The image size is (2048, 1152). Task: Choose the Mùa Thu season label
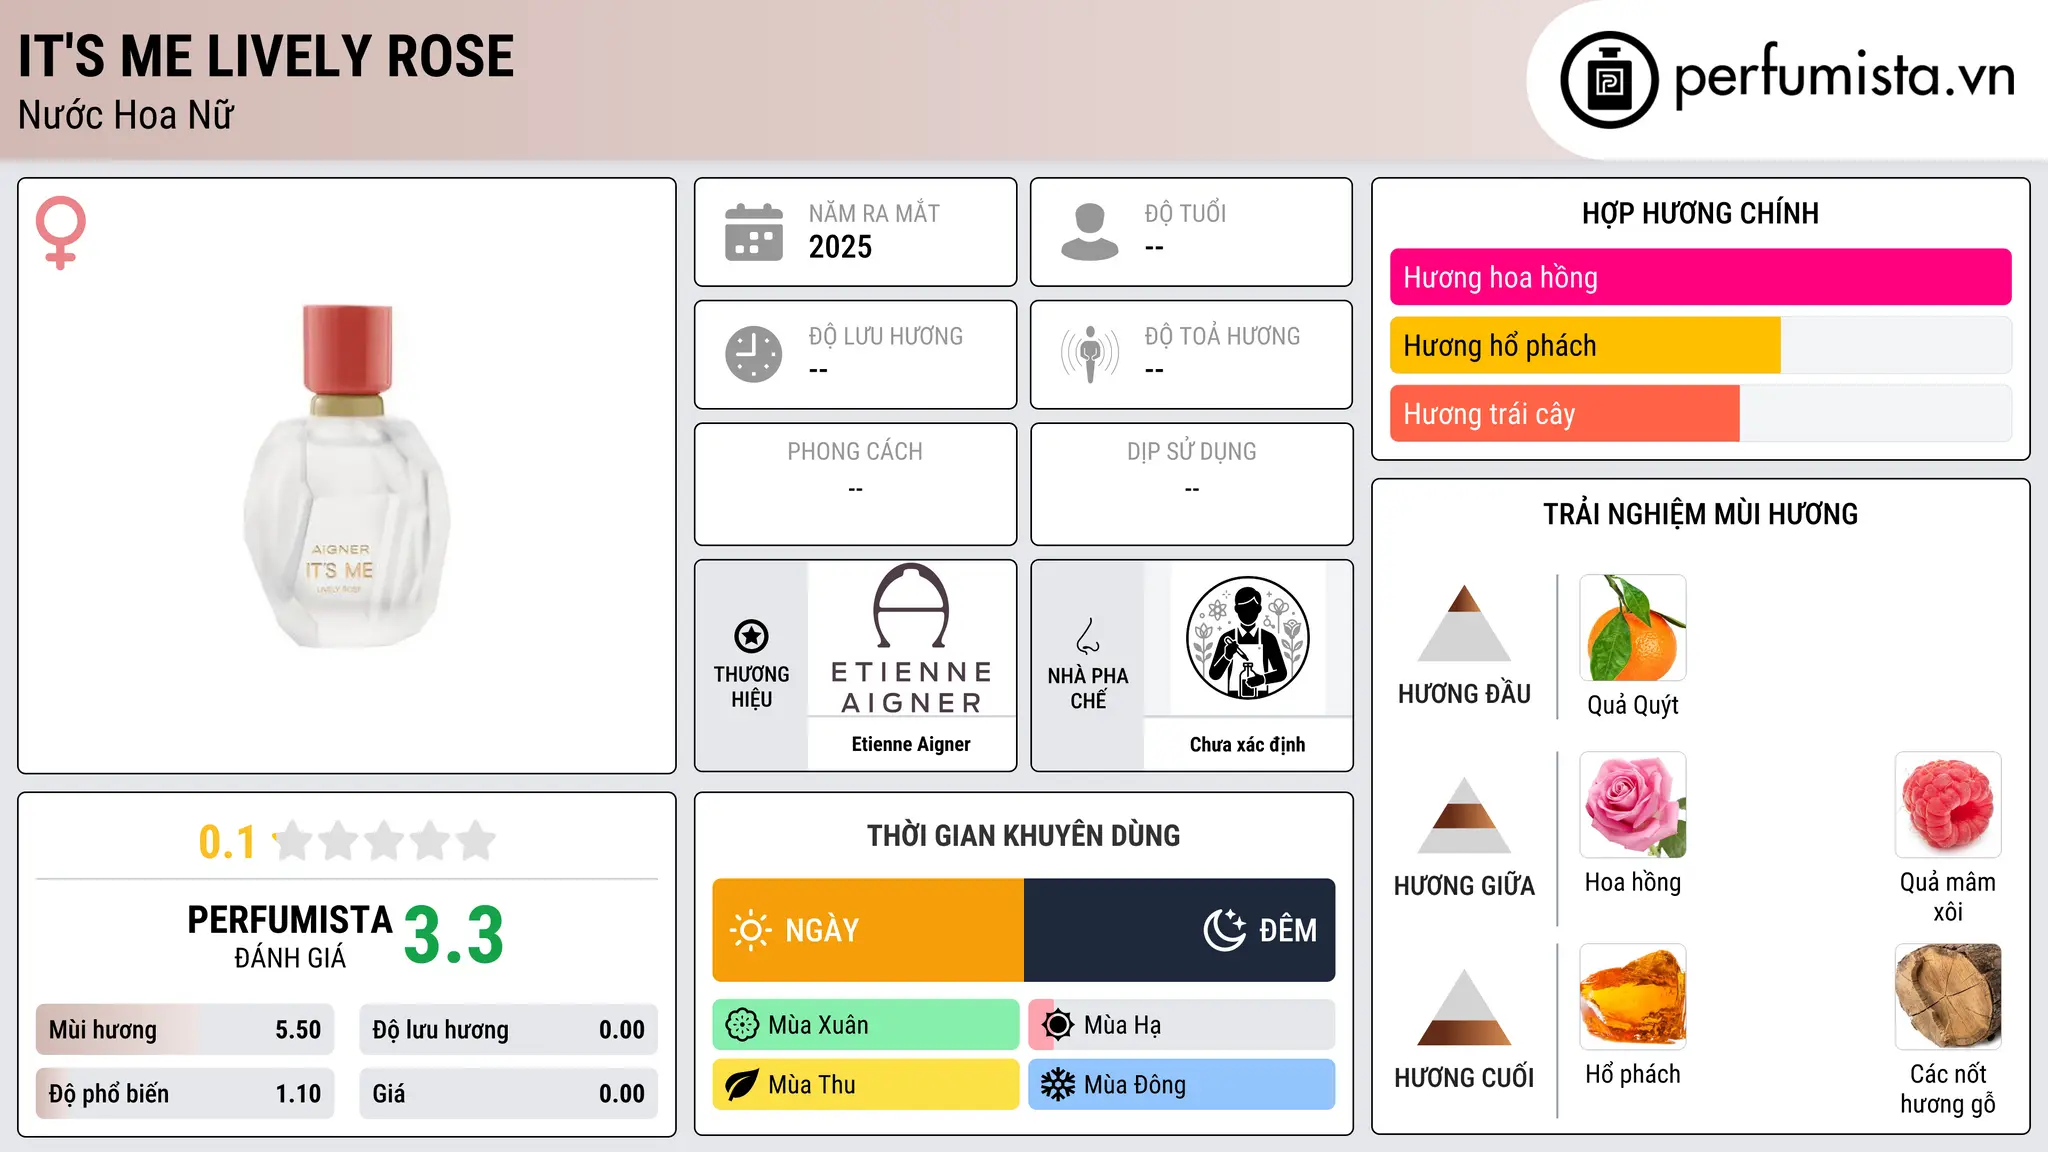[812, 1085]
